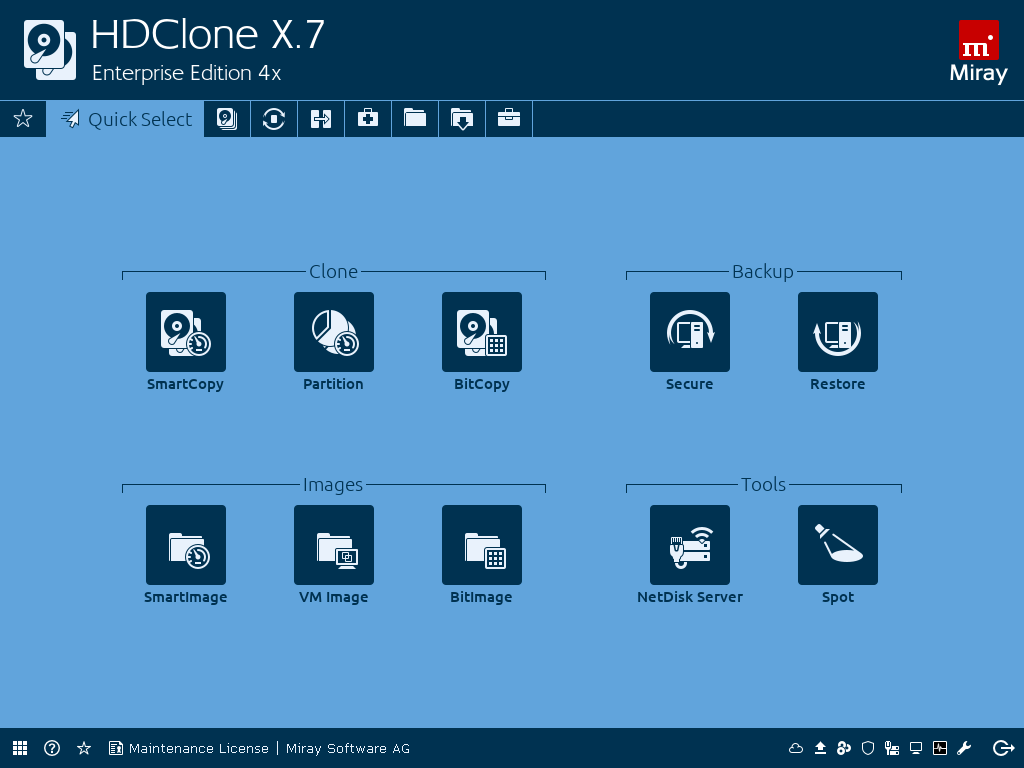Image resolution: width=1024 pixels, height=768 pixels.
Task: Open the Spot tool
Action: pos(837,545)
